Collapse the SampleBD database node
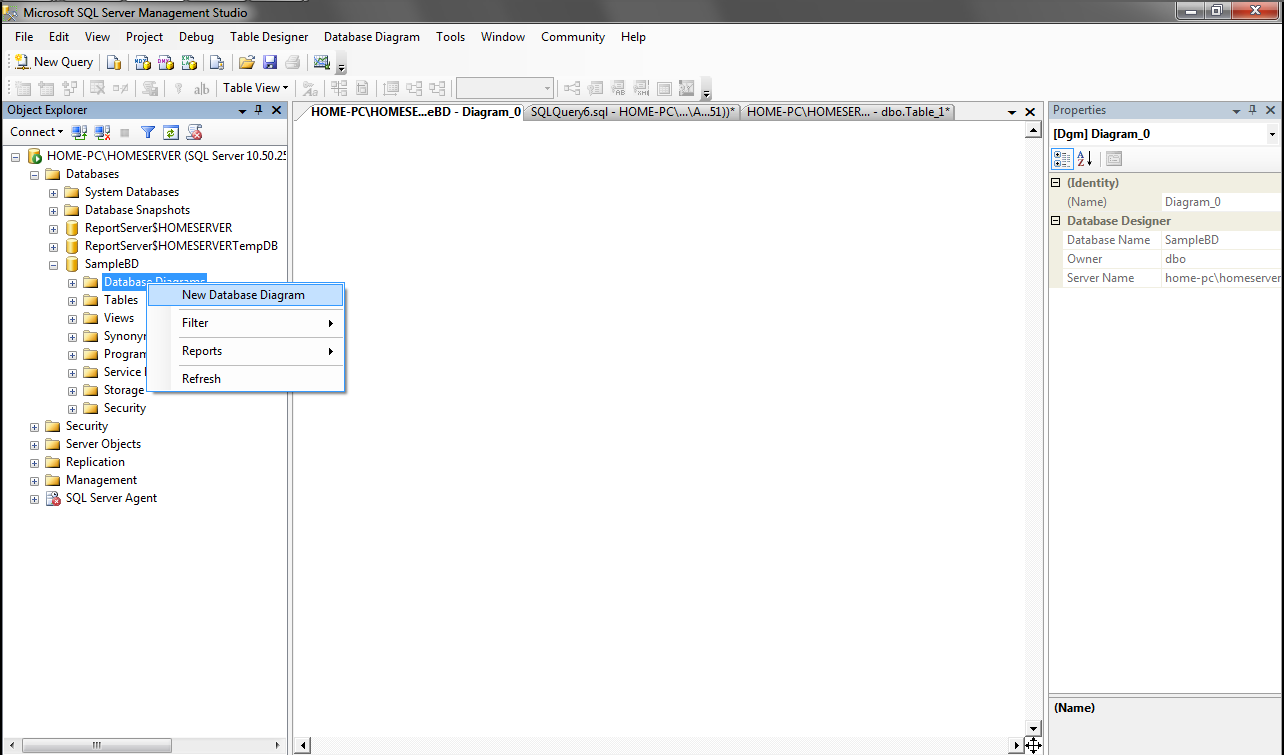 click(x=54, y=264)
